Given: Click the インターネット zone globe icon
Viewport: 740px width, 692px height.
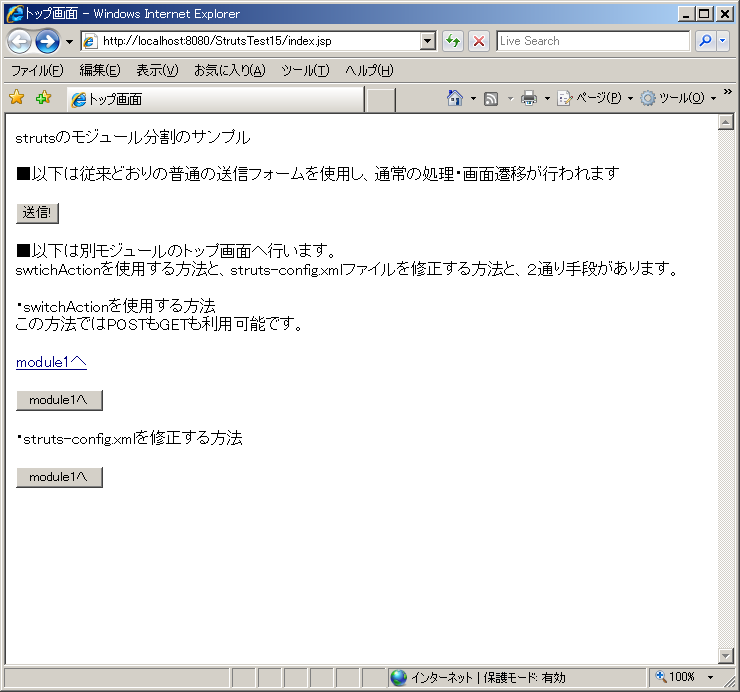Looking at the screenshot, I should (x=399, y=678).
